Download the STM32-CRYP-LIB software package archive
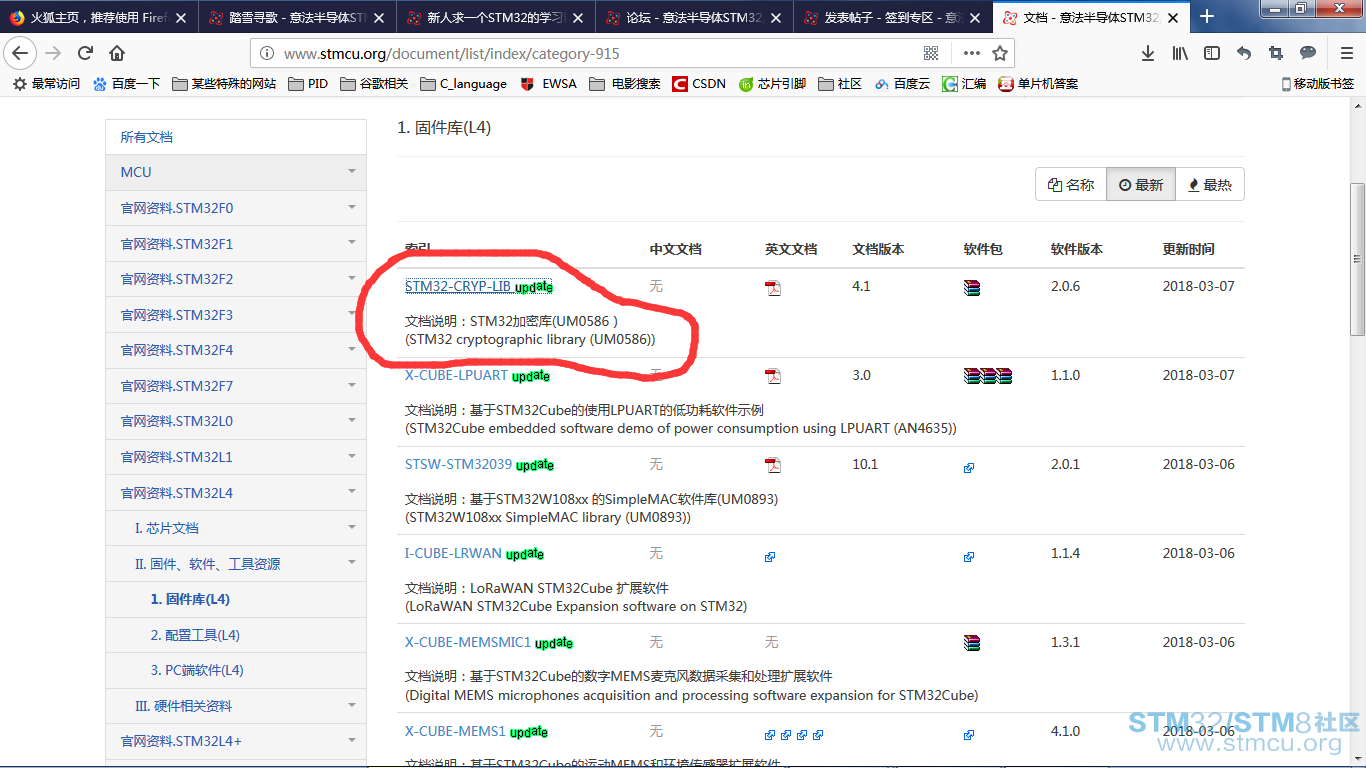1366x768 pixels. tap(972, 288)
